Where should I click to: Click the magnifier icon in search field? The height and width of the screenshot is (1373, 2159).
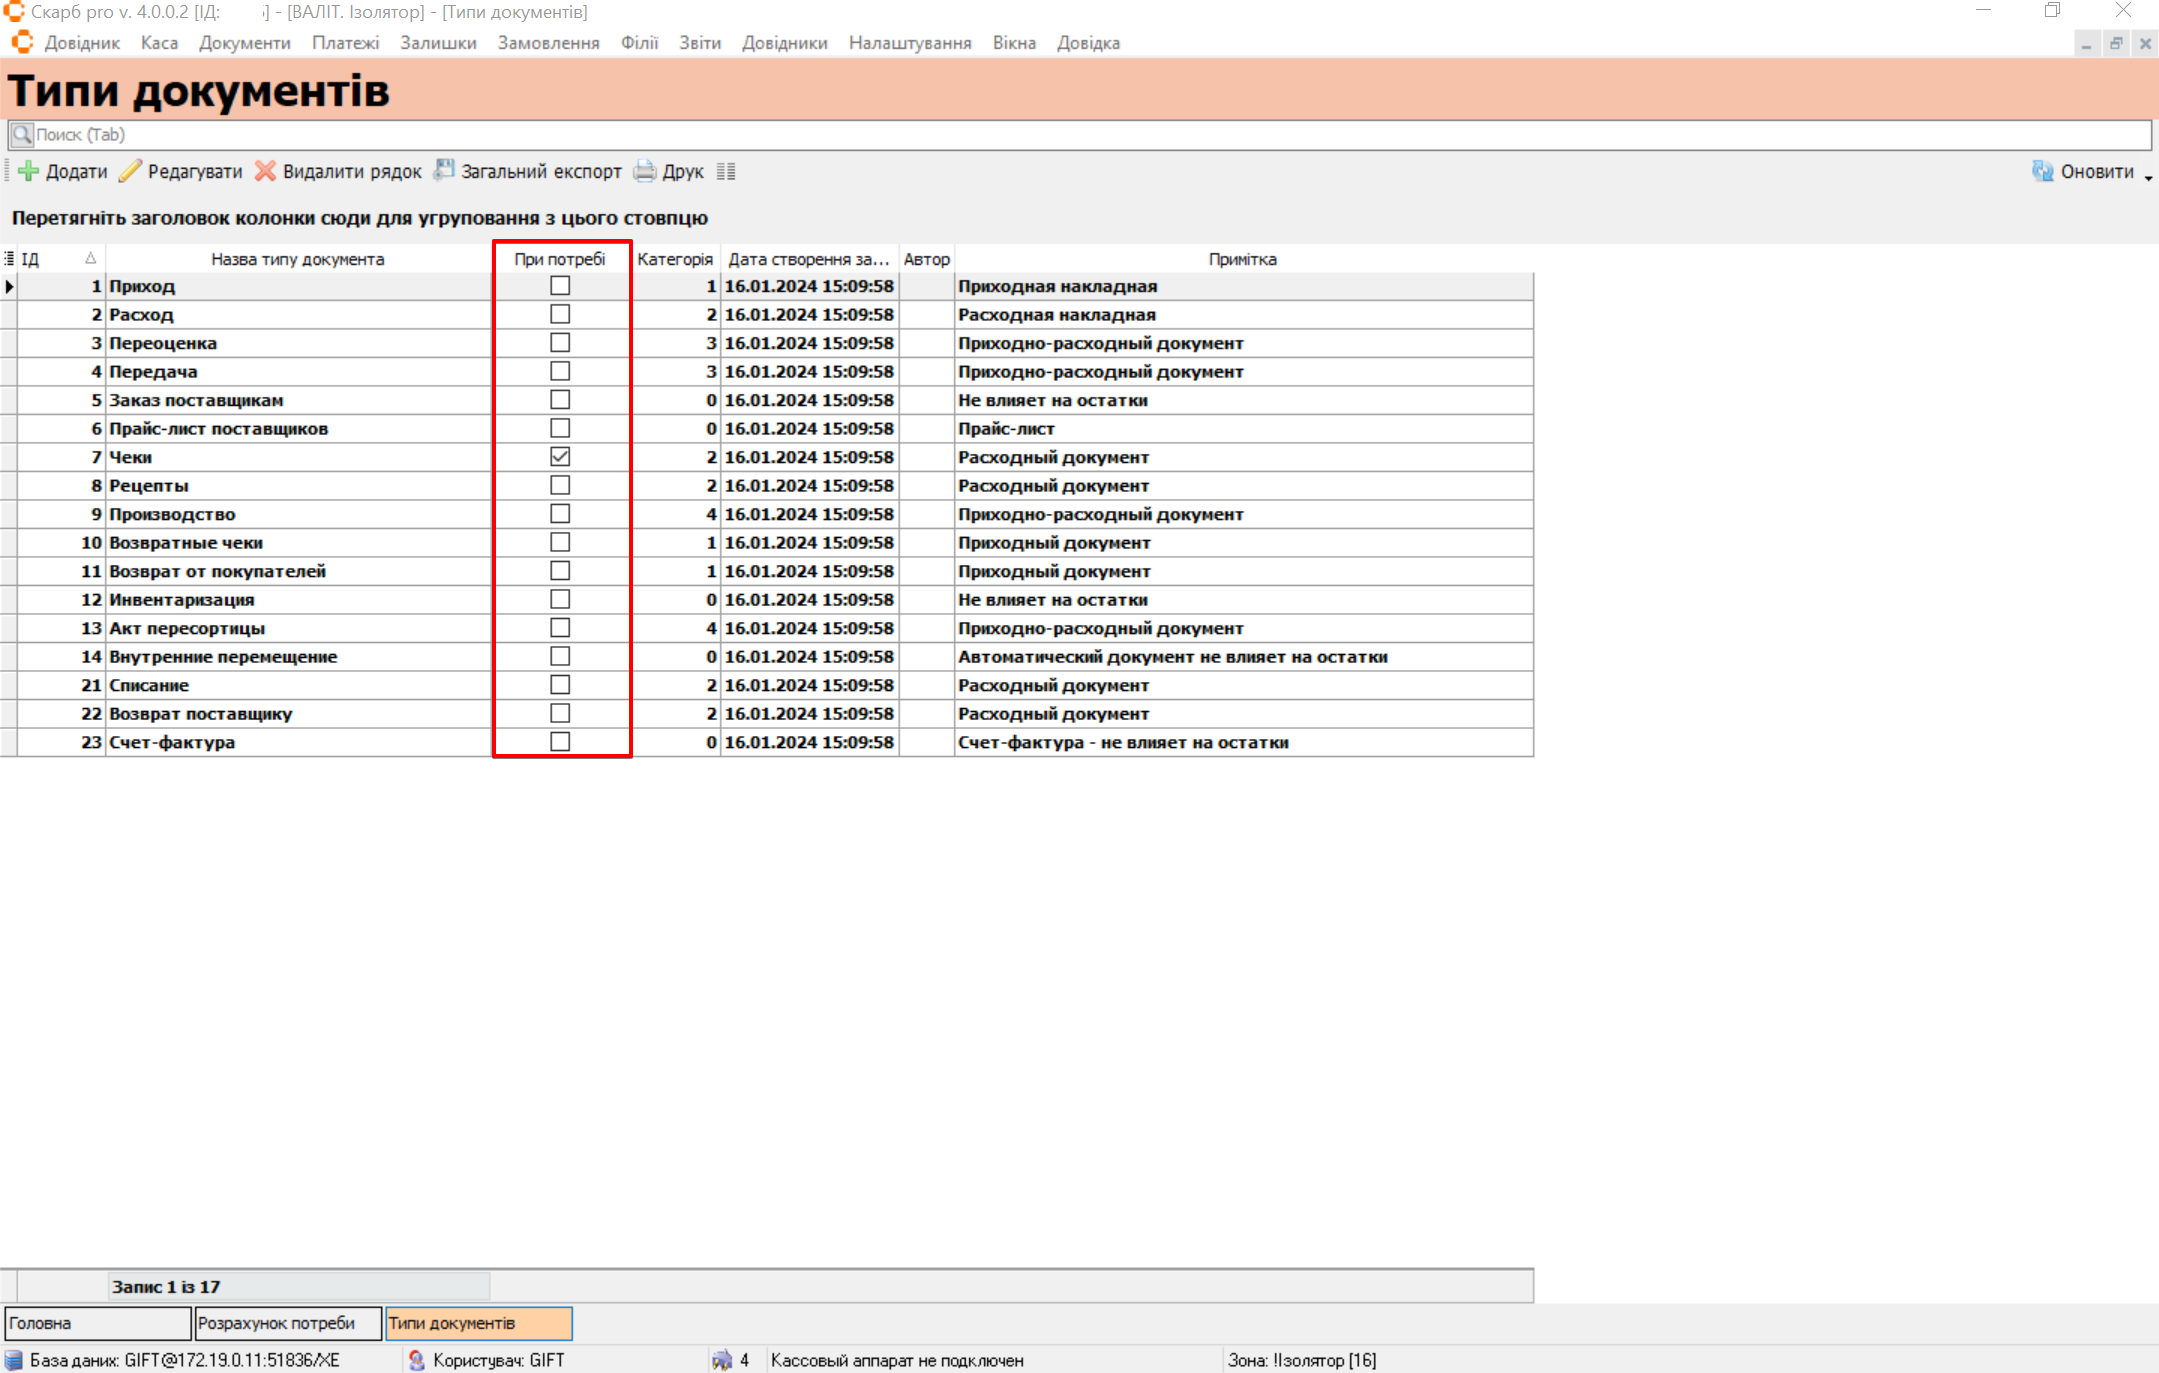22,134
